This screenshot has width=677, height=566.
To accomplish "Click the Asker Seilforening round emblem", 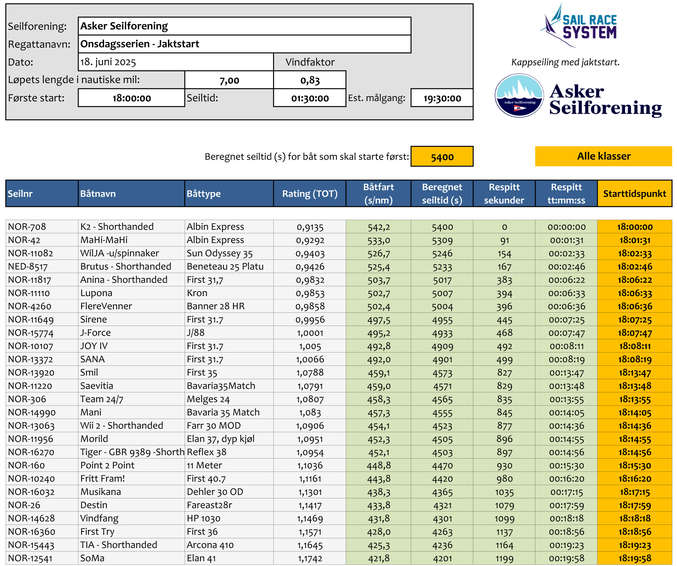I will tap(519, 96).
